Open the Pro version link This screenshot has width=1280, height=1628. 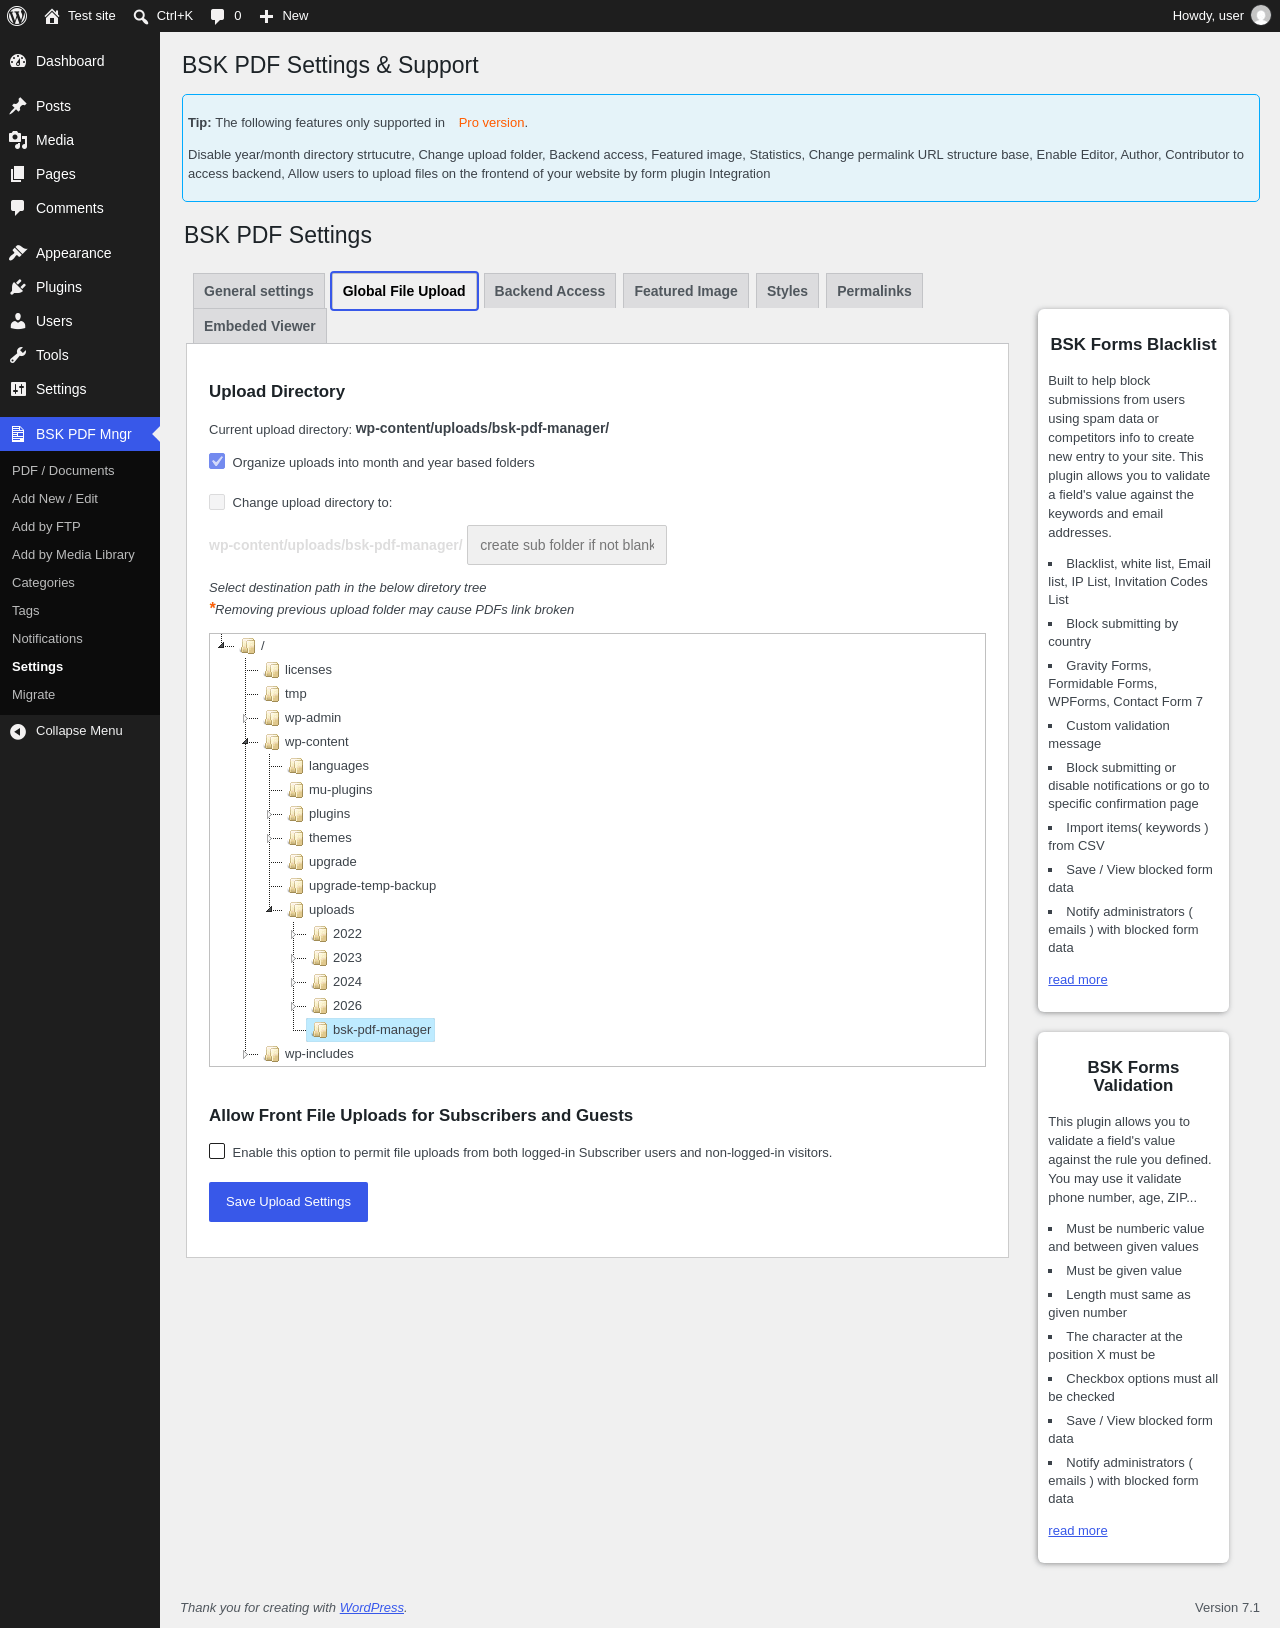(491, 123)
